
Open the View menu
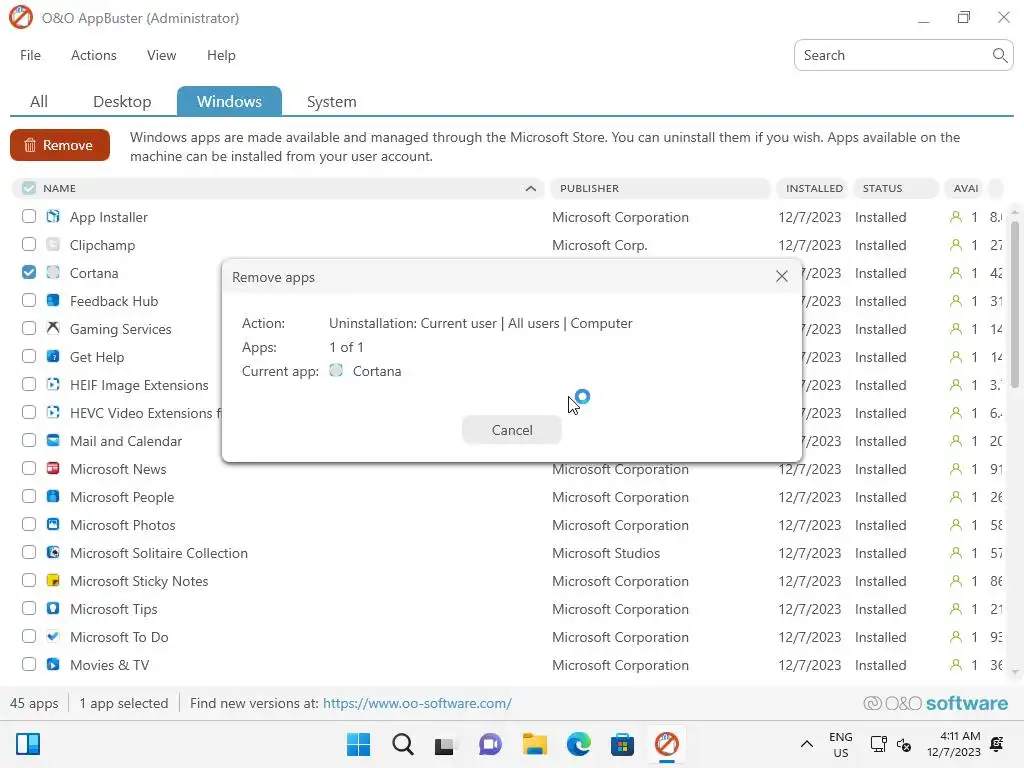(161, 56)
